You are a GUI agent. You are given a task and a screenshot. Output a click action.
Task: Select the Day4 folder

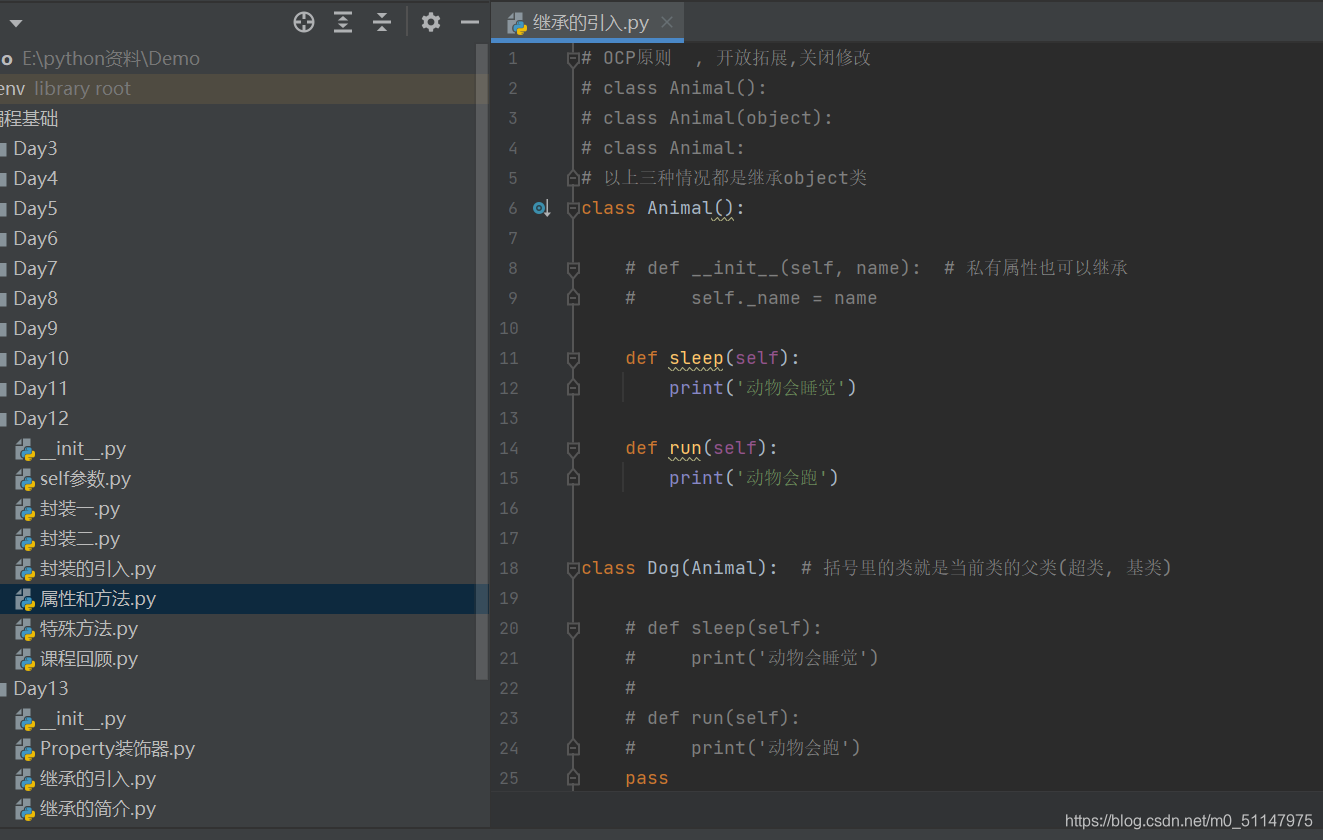pos(35,179)
